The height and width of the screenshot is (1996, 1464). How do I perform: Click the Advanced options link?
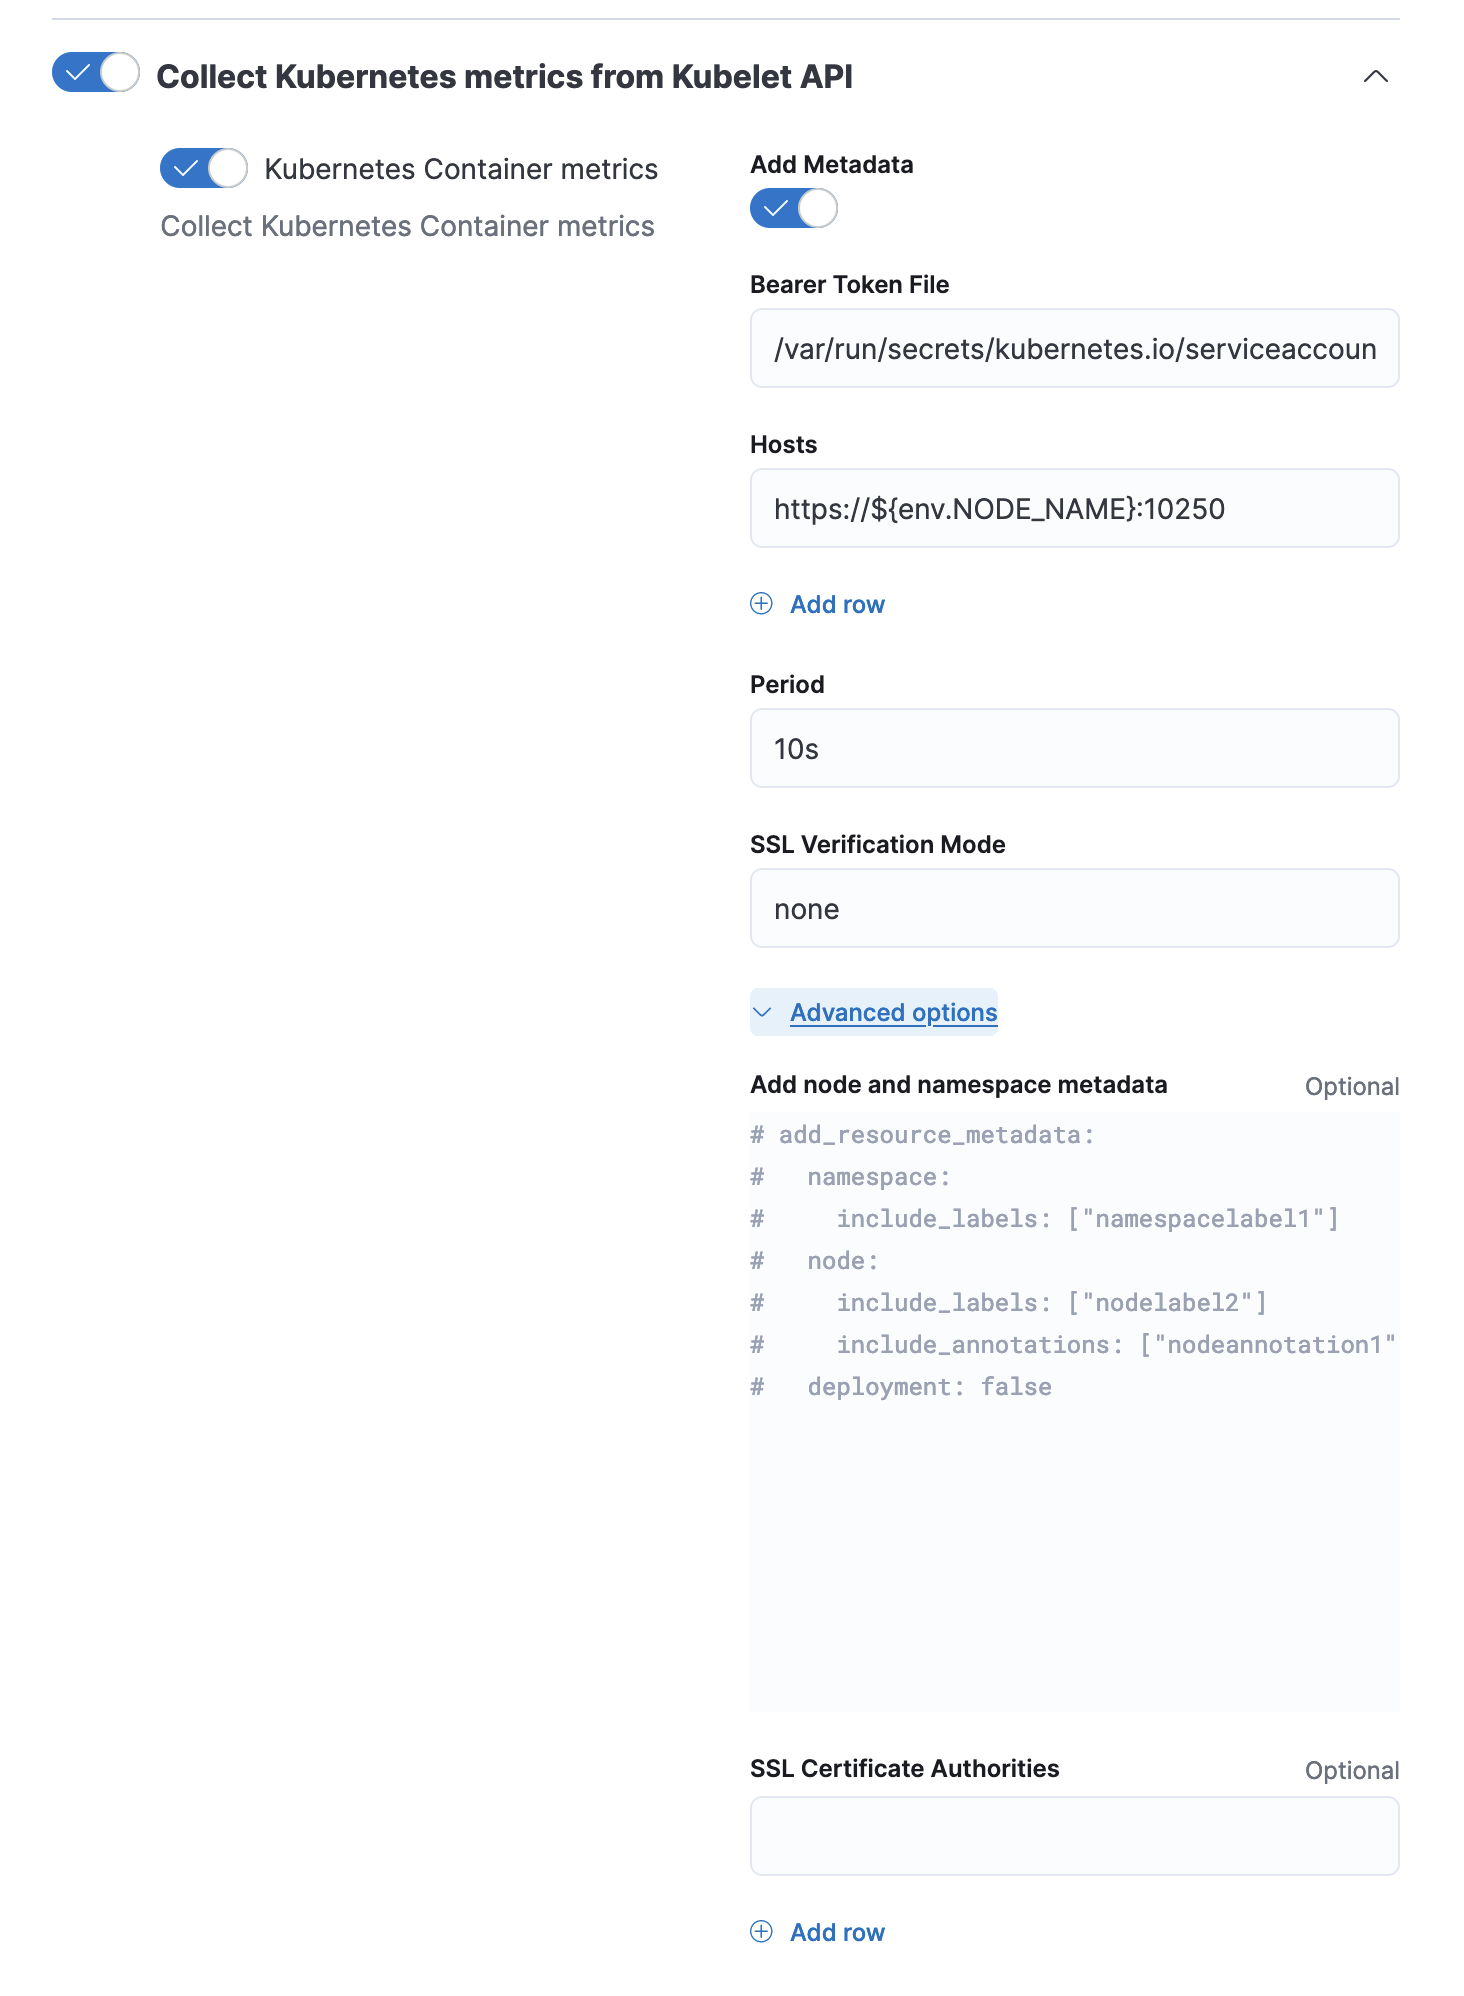(x=892, y=1012)
